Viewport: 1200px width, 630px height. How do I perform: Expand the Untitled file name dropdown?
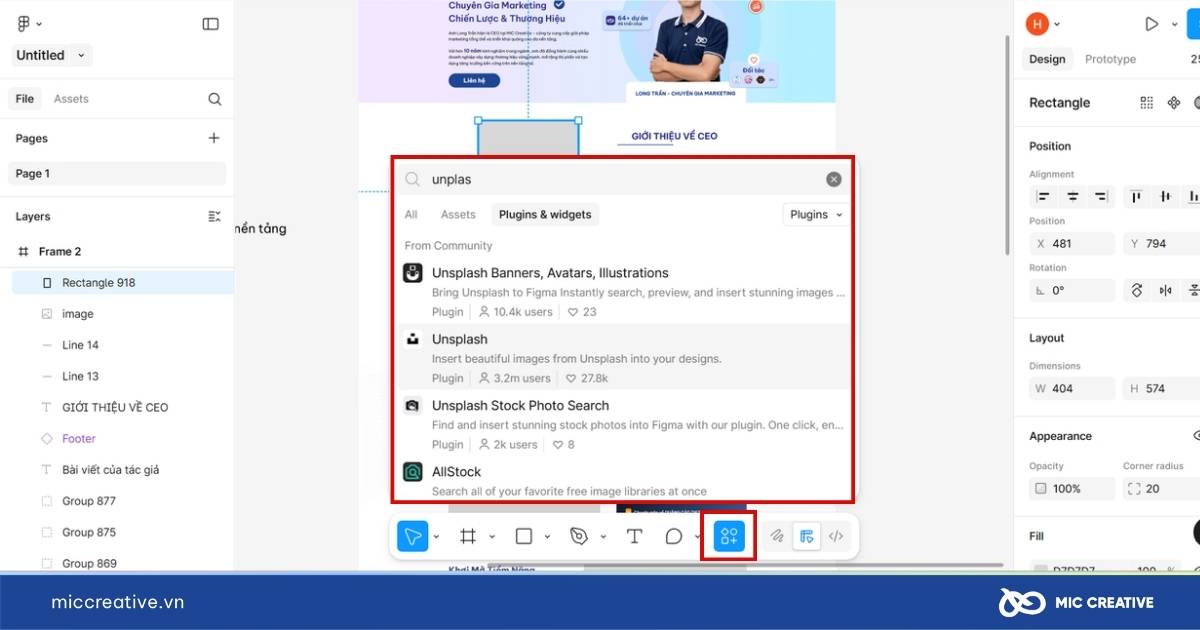point(81,56)
